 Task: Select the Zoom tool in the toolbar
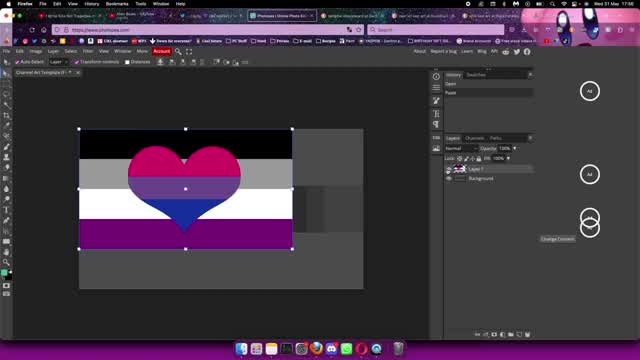click(x=6, y=262)
